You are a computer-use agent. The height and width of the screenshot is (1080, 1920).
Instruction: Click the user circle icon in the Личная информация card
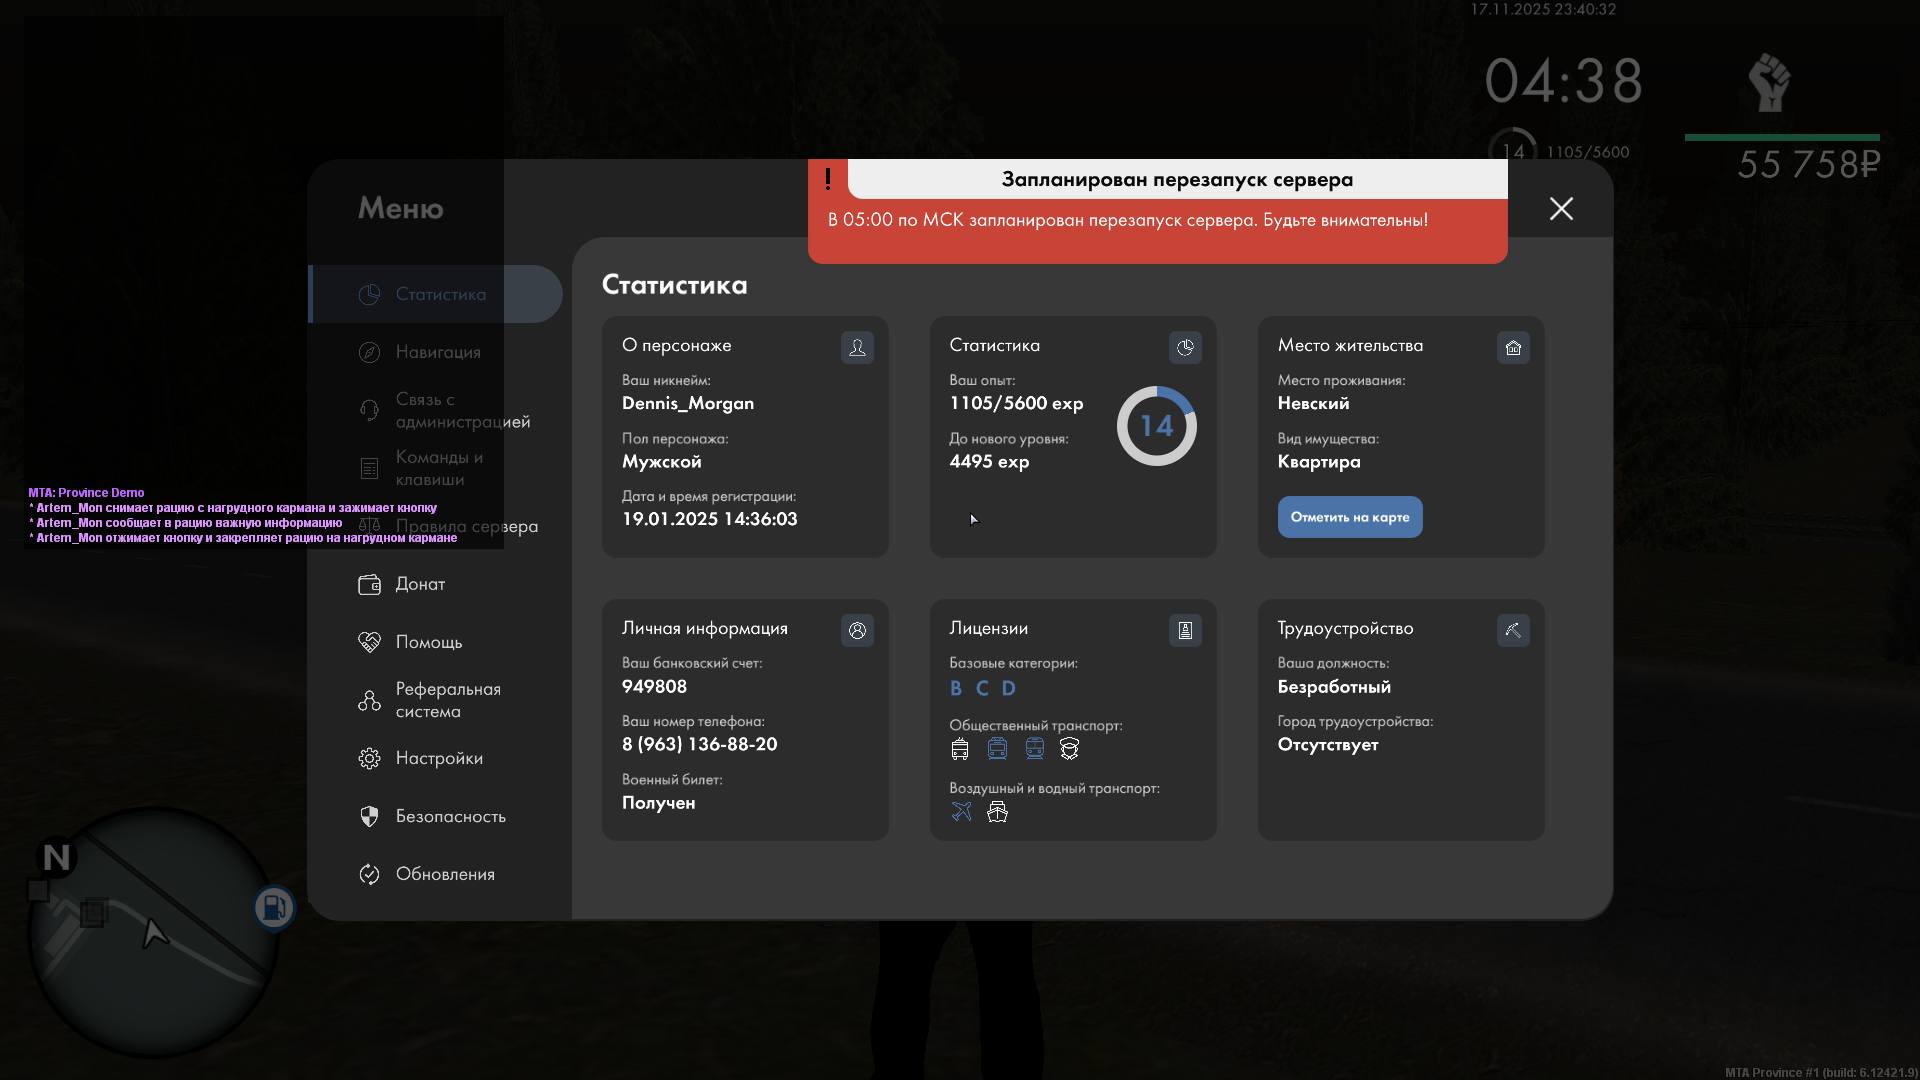click(857, 630)
